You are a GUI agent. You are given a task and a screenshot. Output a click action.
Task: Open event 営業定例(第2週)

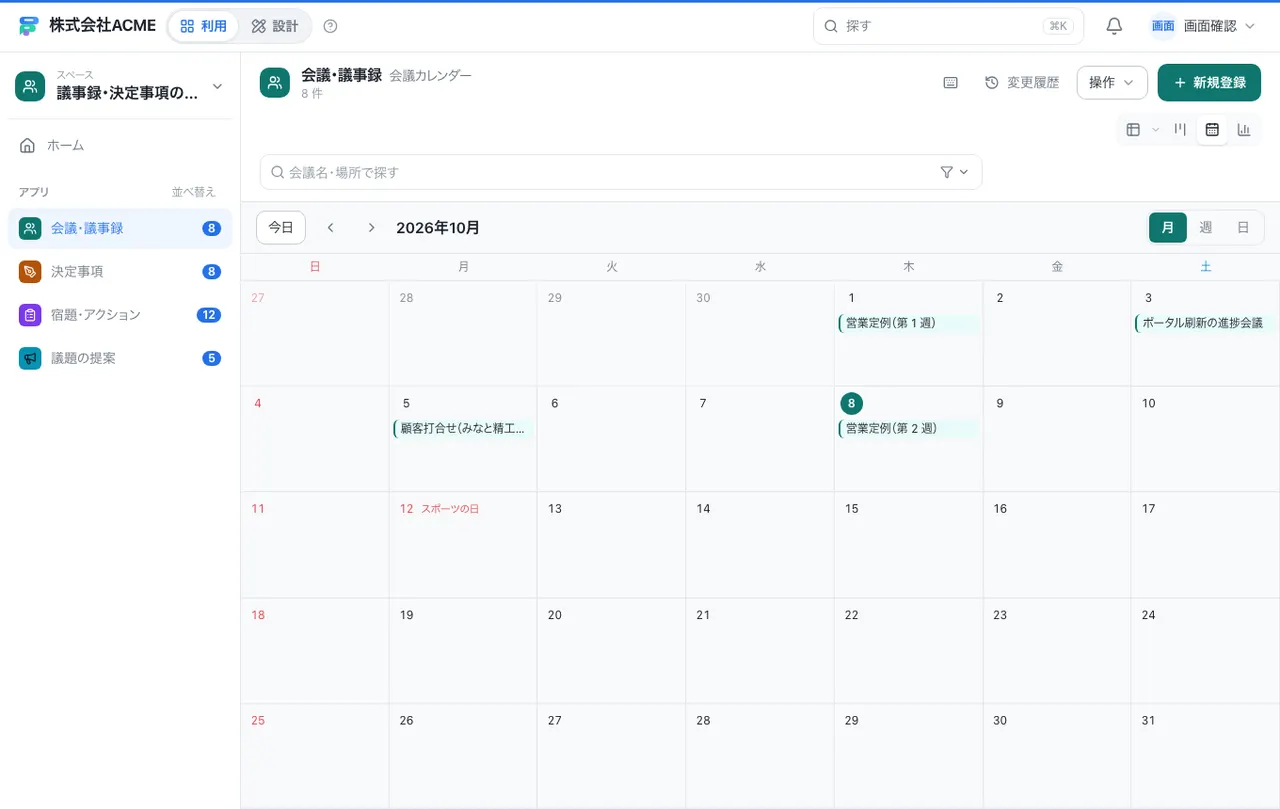coord(908,429)
